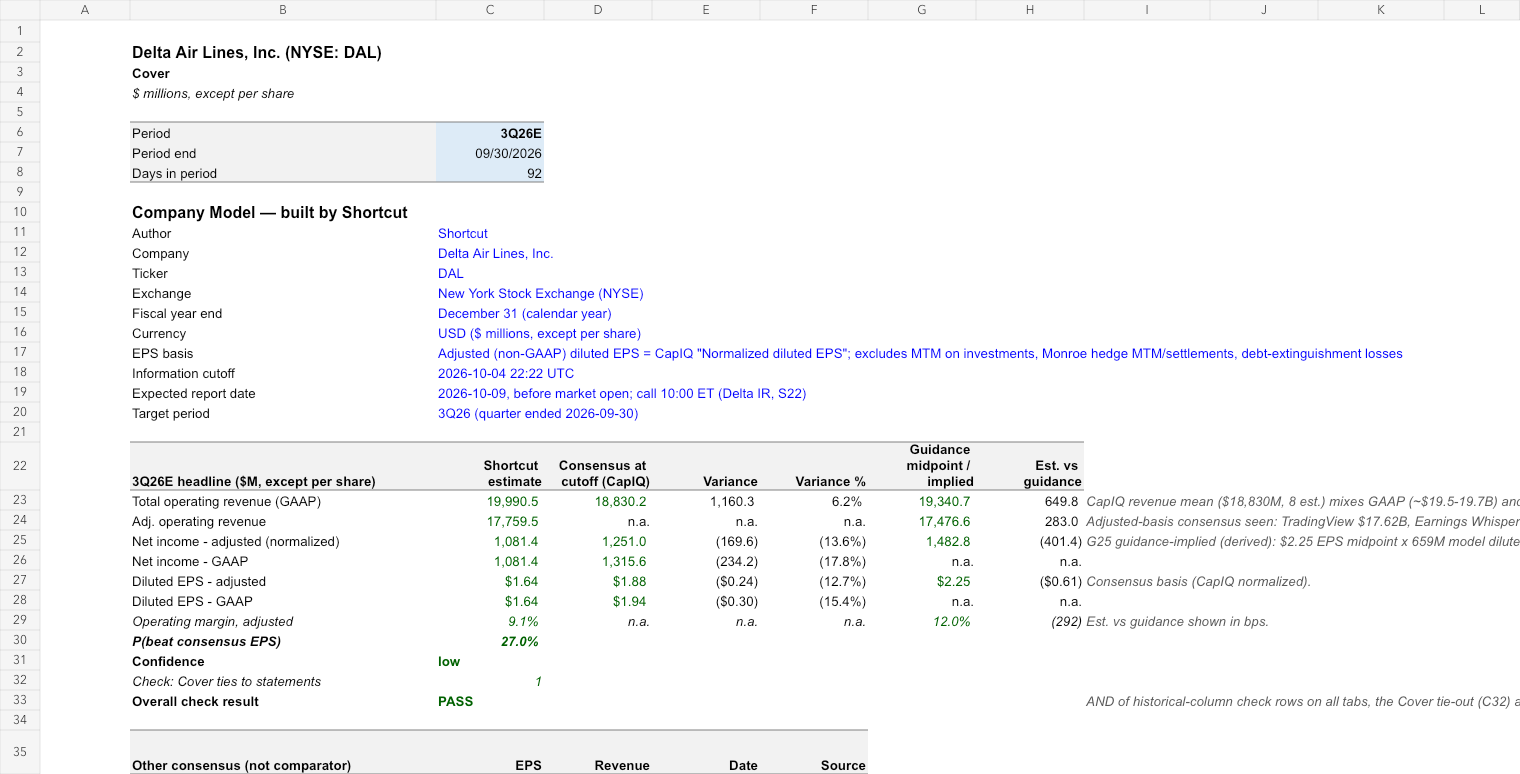Select column B header
Screen dimensions: 1520x774
coord(283,10)
